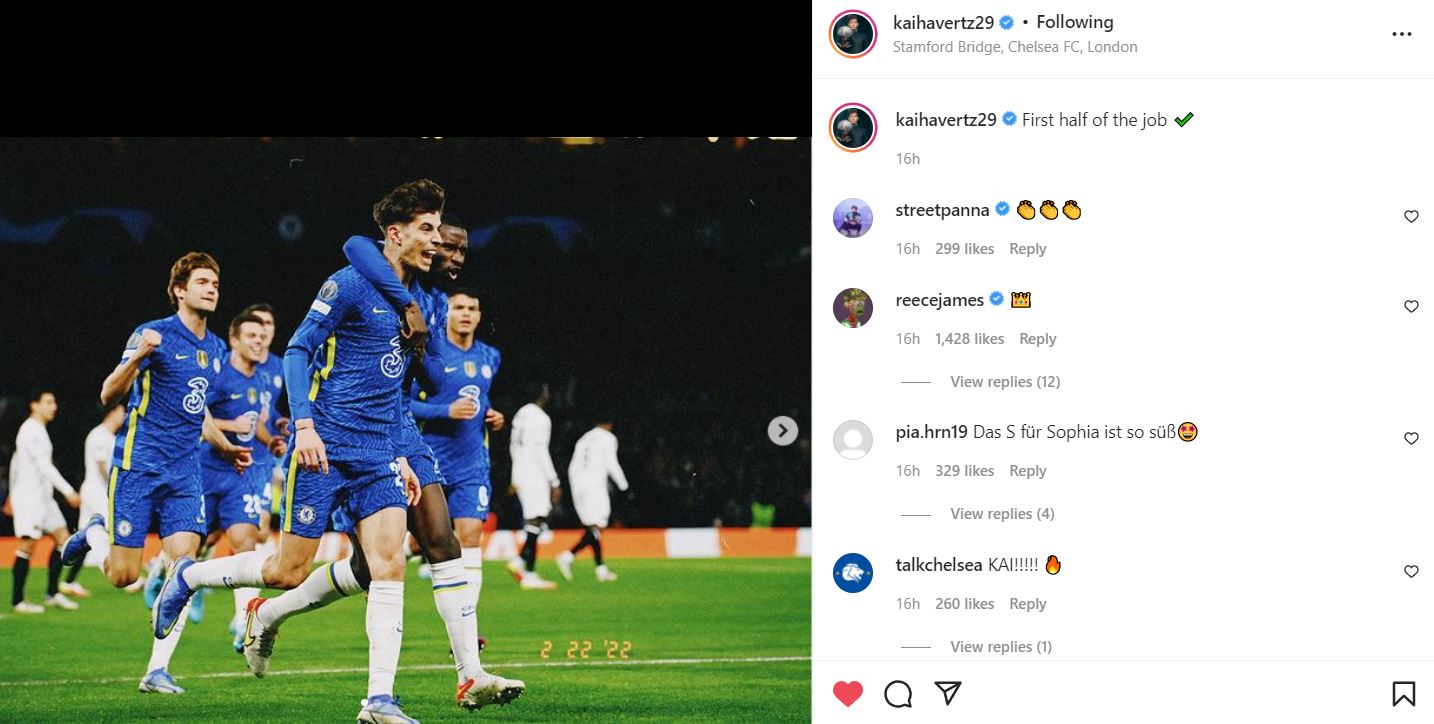Image resolution: width=1434 pixels, height=724 pixels.
Task: Open streetpanna's profile avatar
Action: (x=853, y=218)
